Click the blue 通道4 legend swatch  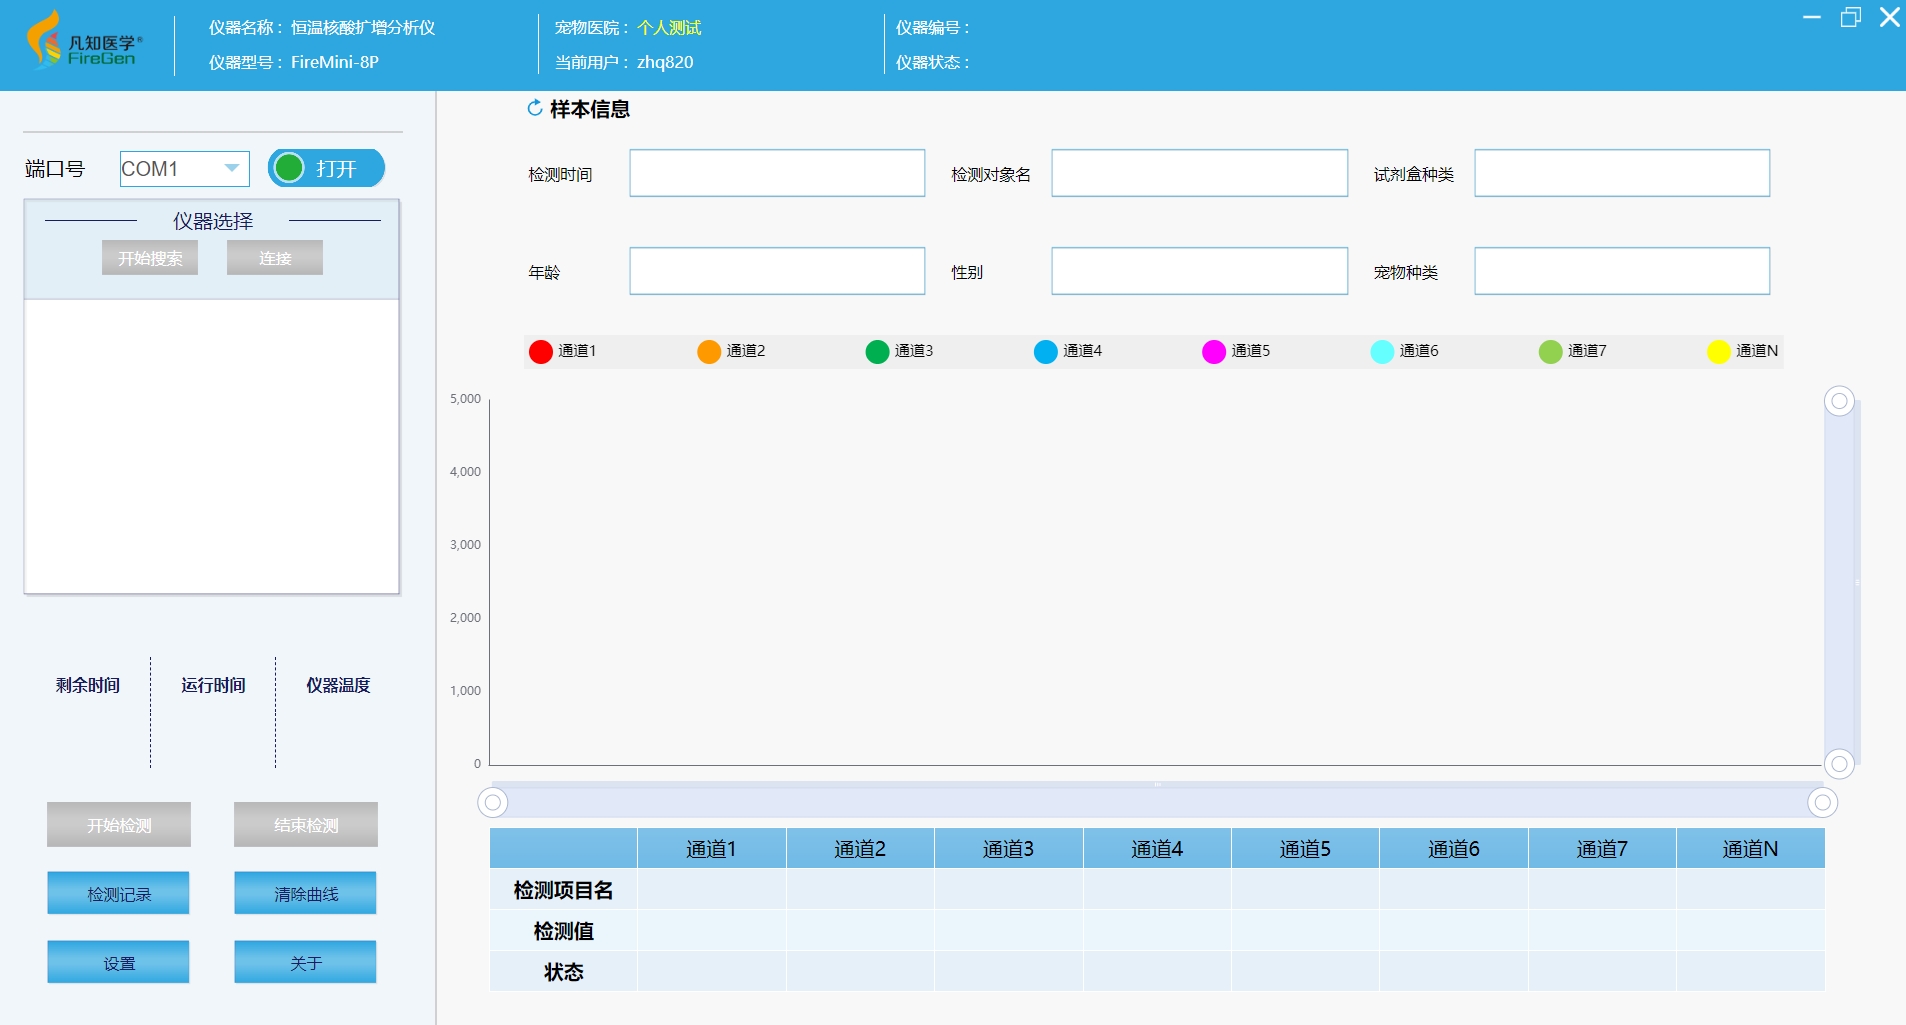1046,352
